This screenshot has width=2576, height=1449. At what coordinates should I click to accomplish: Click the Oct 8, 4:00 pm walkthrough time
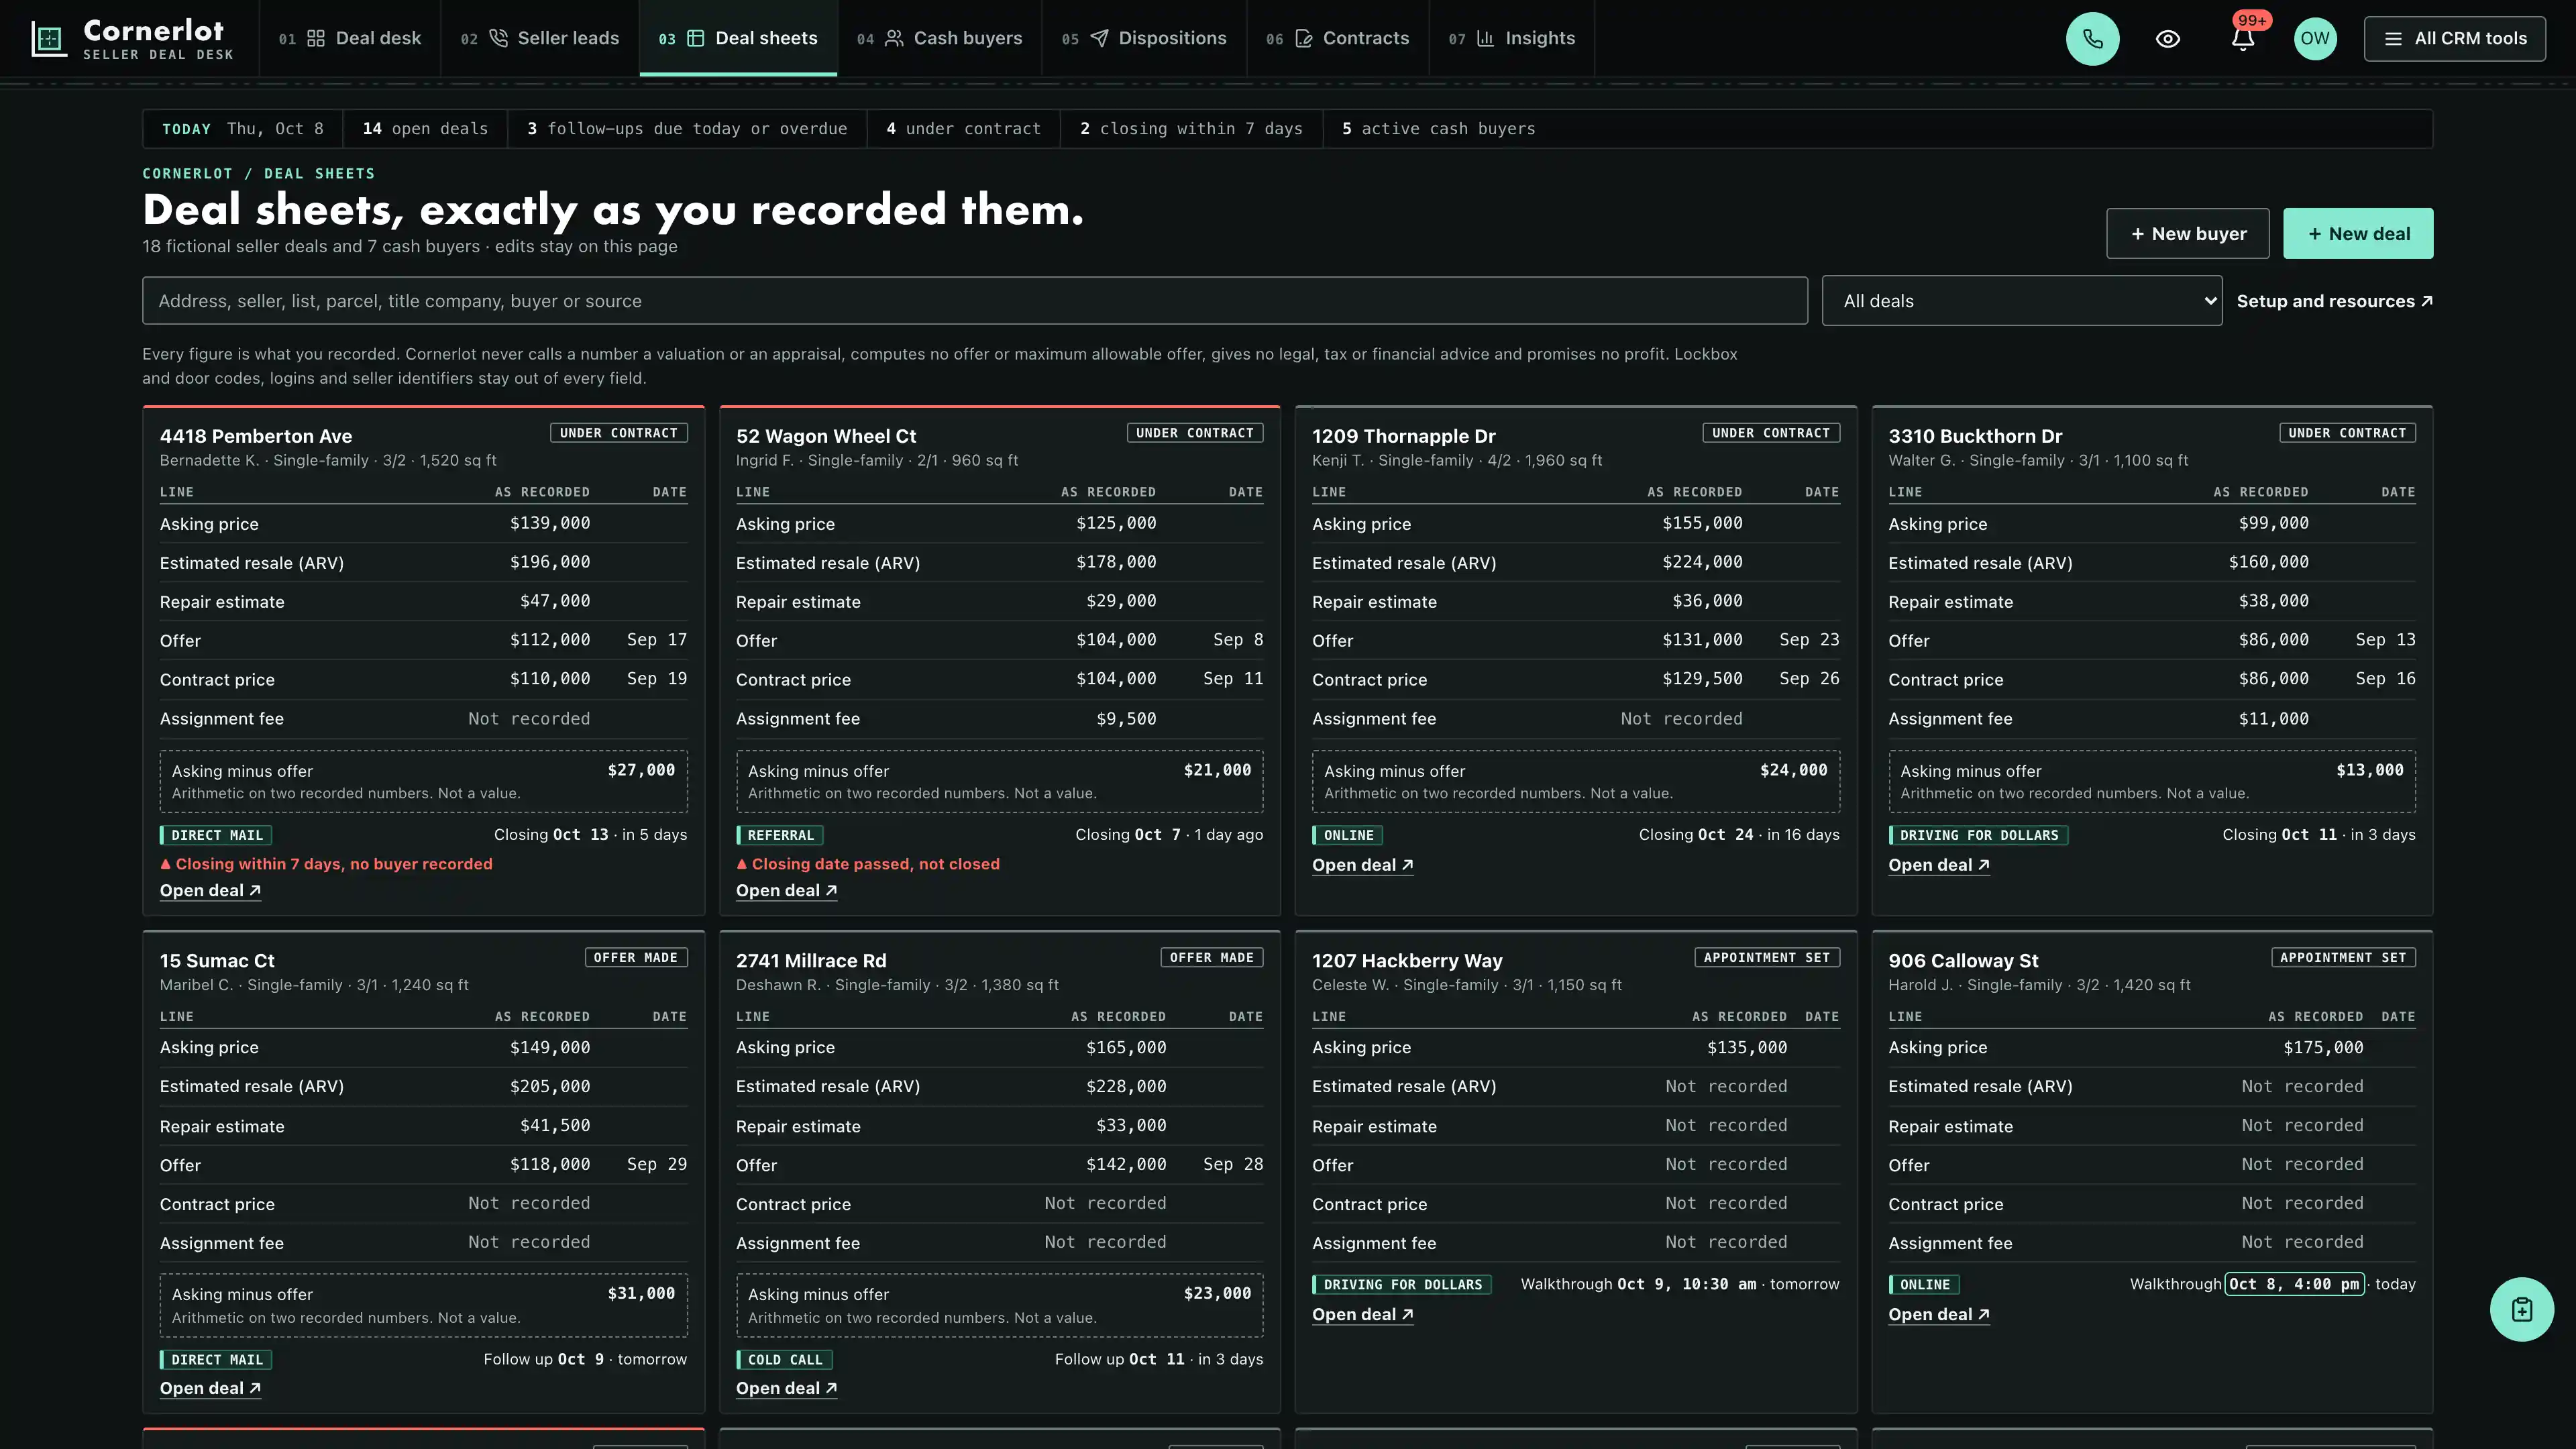point(2294,1284)
